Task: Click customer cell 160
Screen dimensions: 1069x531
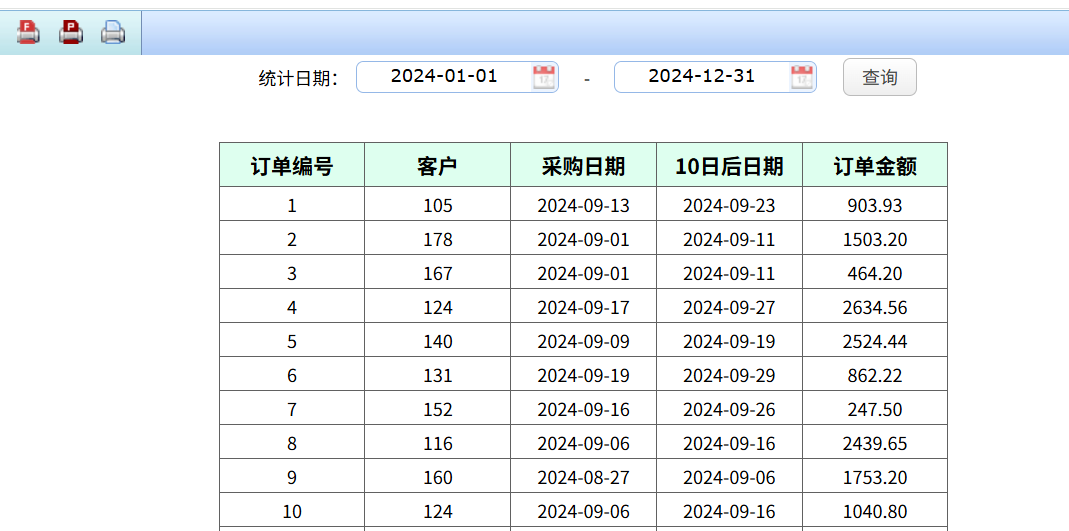Action: tap(438, 477)
